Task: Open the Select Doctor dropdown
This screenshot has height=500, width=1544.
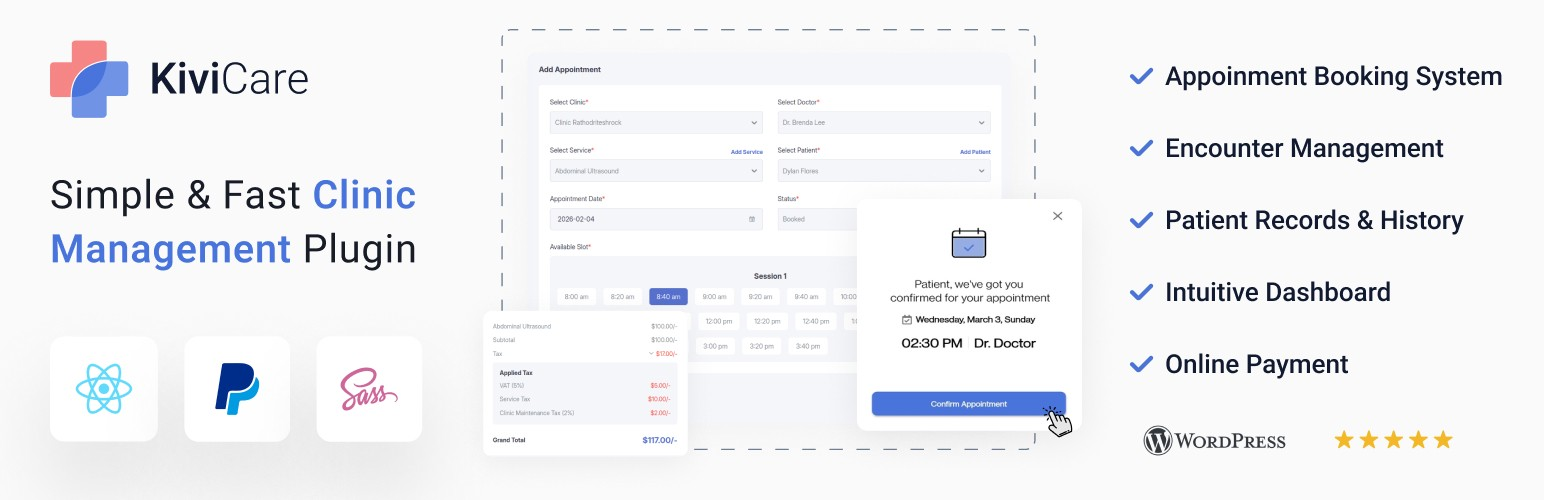Action: (884, 122)
